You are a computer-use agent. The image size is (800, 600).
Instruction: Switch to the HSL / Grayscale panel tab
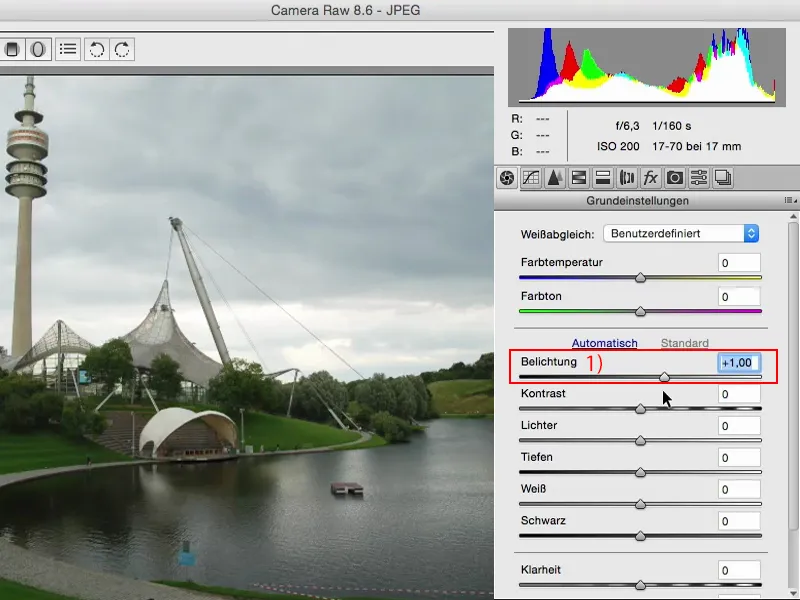pyautogui.click(x=579, y=178)
